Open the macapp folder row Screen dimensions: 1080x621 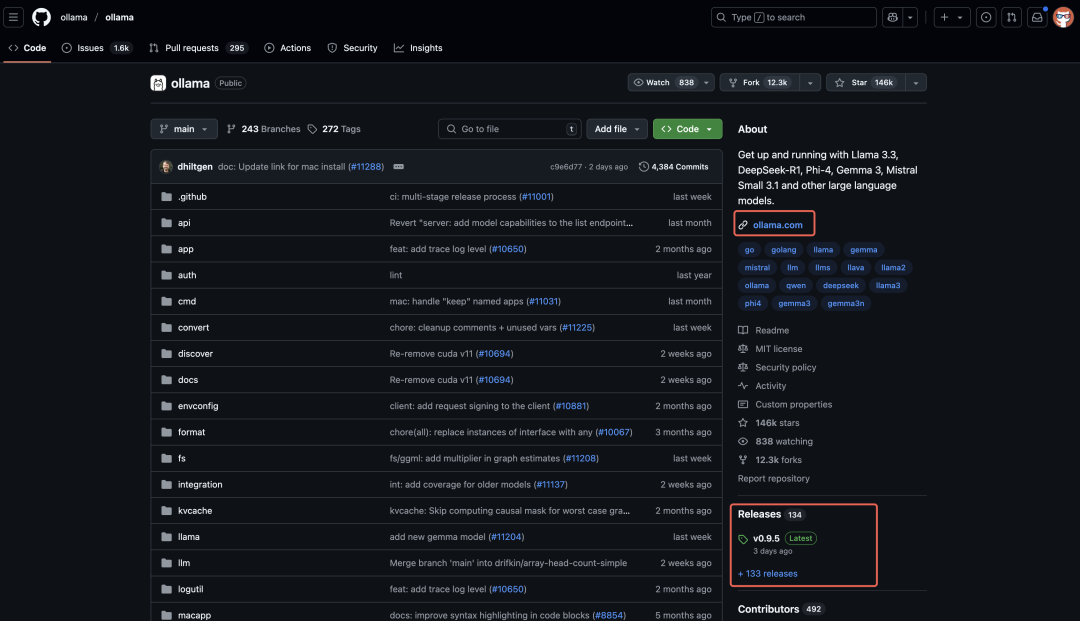[437, 613]
